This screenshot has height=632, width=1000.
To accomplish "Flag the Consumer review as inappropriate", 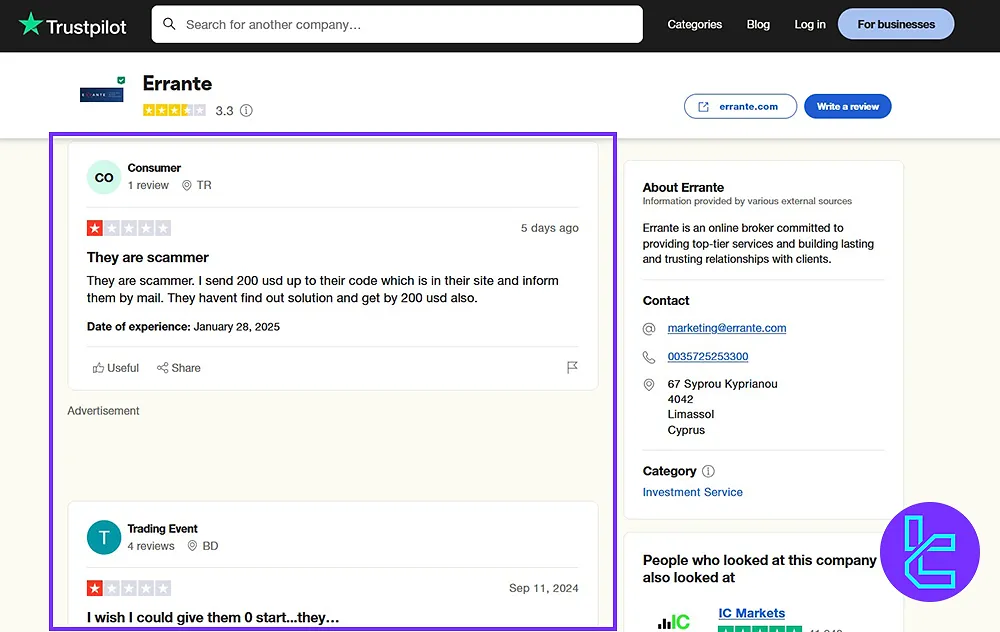I will [572, 368].
